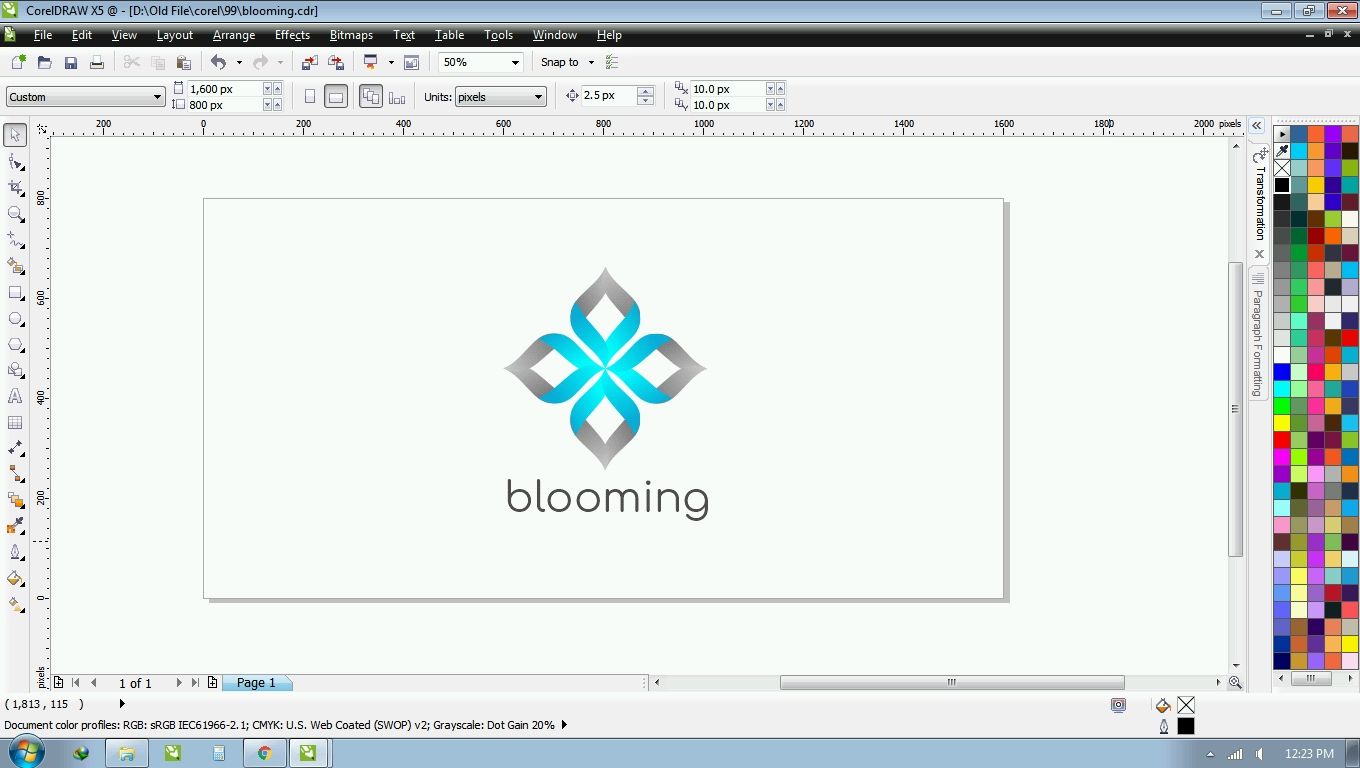
Task: Paste from the clipboard
Action: [x=183, y=62]
